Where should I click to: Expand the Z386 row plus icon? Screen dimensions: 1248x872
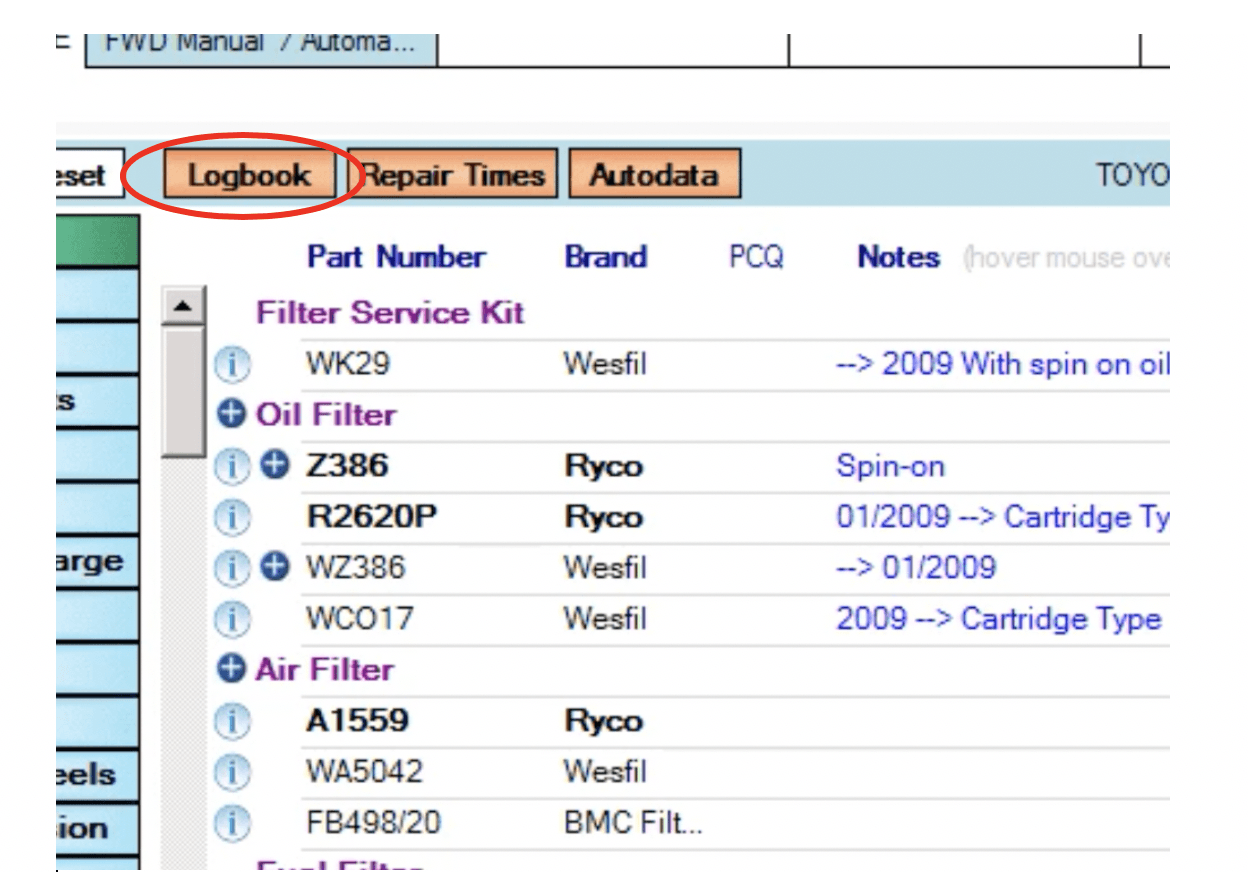[275, 465]
